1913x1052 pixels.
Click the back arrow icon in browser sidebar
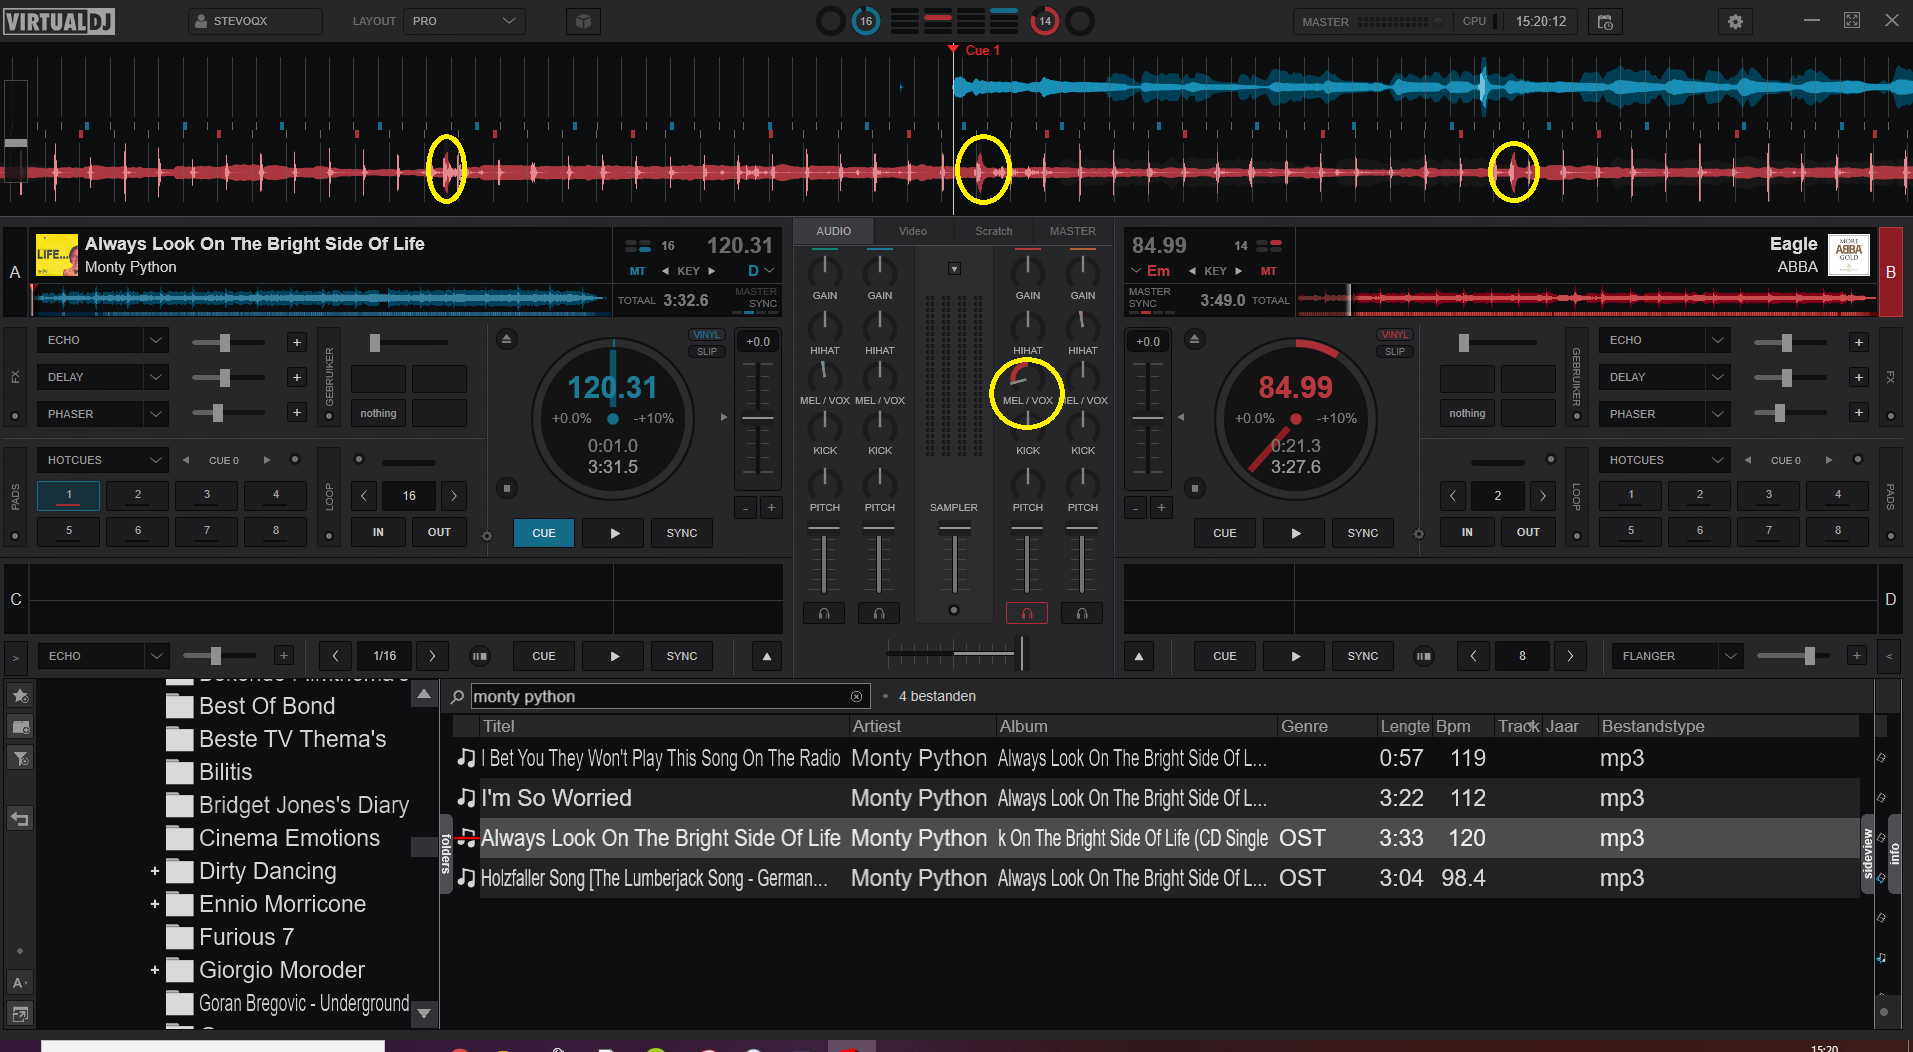(x=20, y=819)
